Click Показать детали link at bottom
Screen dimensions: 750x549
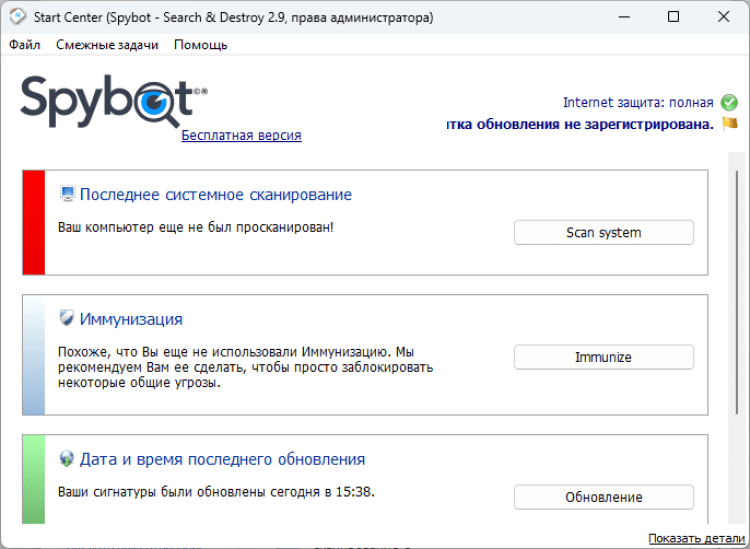click(695, 539)
